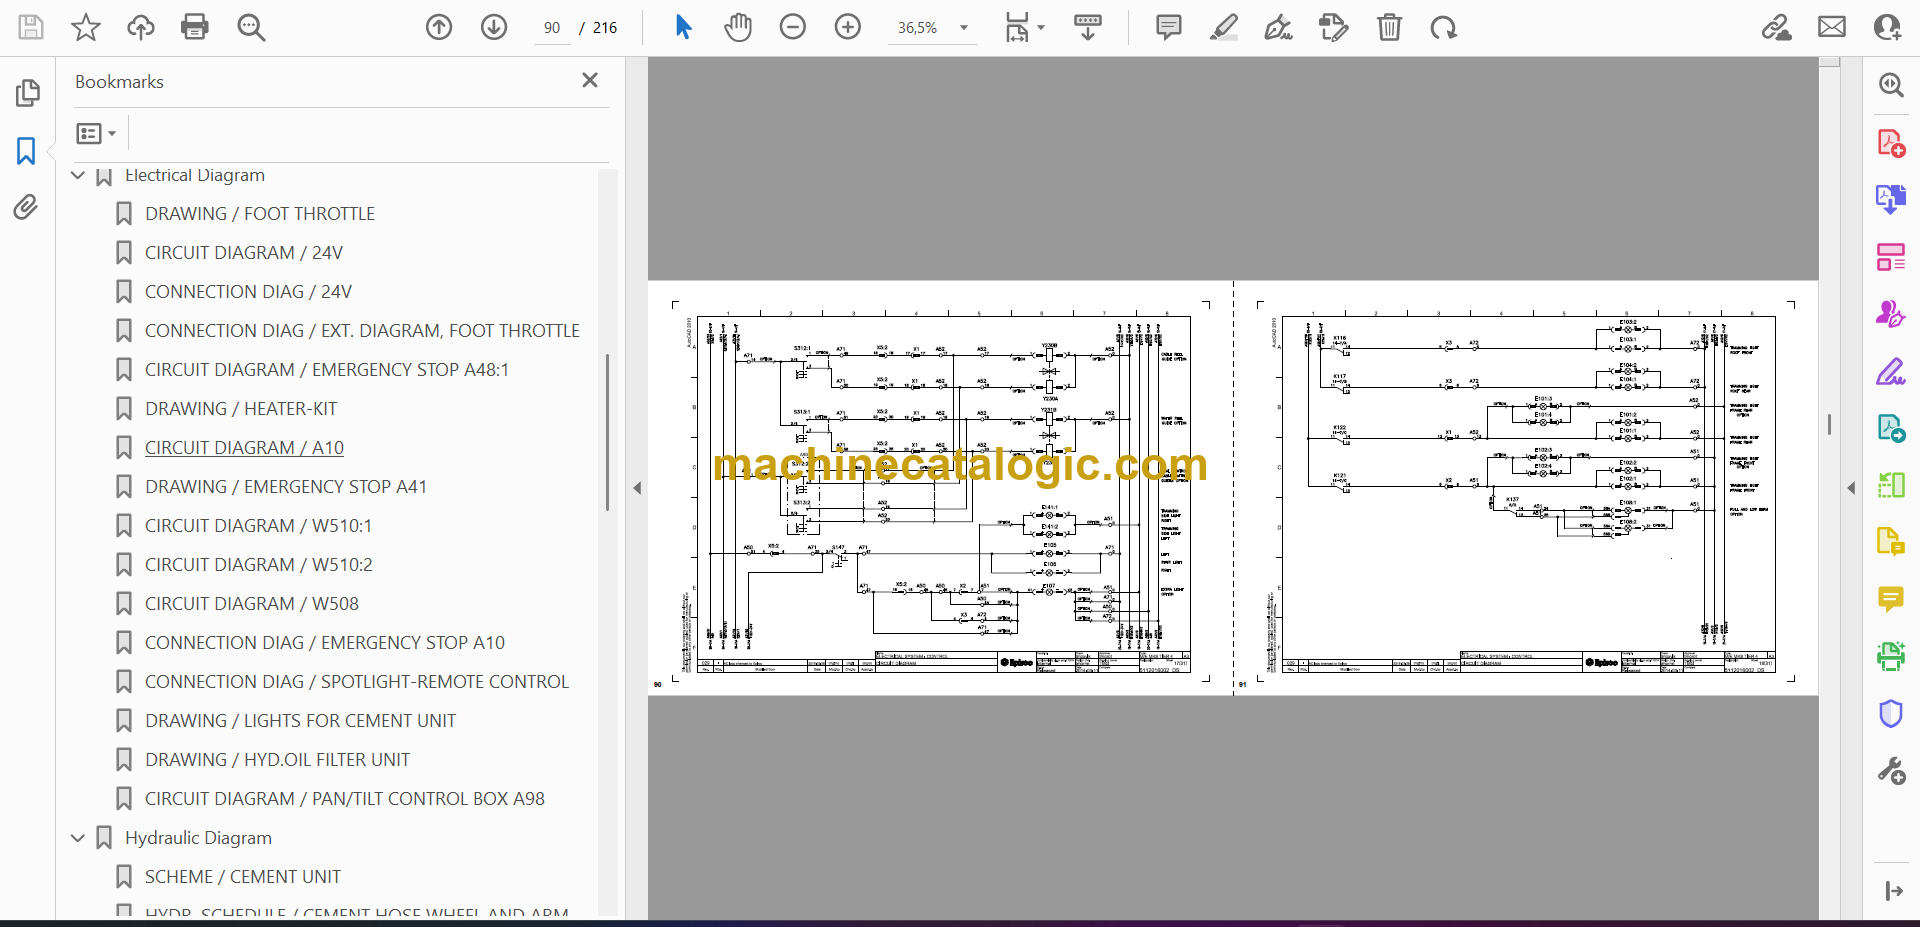Open the attachments paperclip panel

[x=26, y=207]
